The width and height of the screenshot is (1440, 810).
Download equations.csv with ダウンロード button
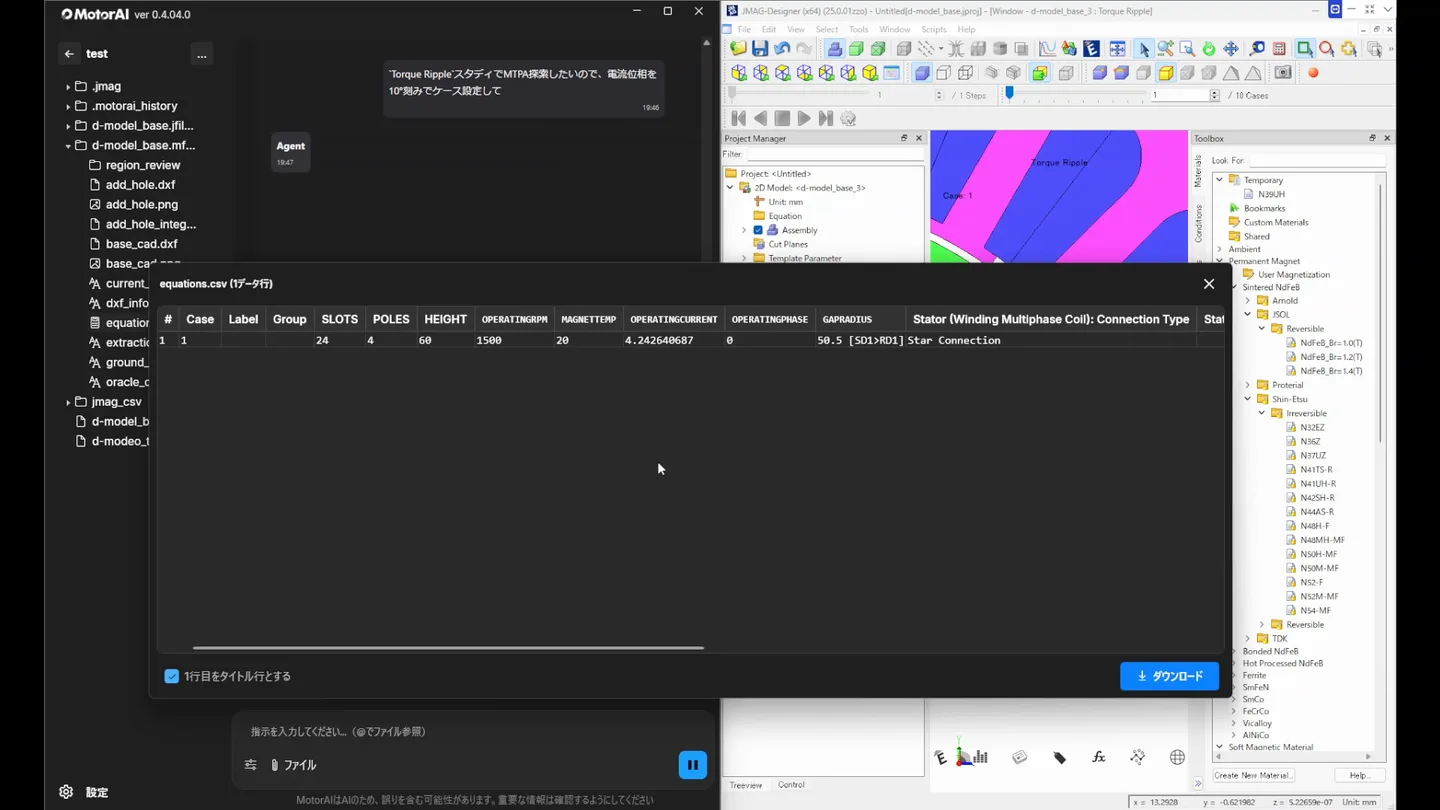[x=1170, y=676]
